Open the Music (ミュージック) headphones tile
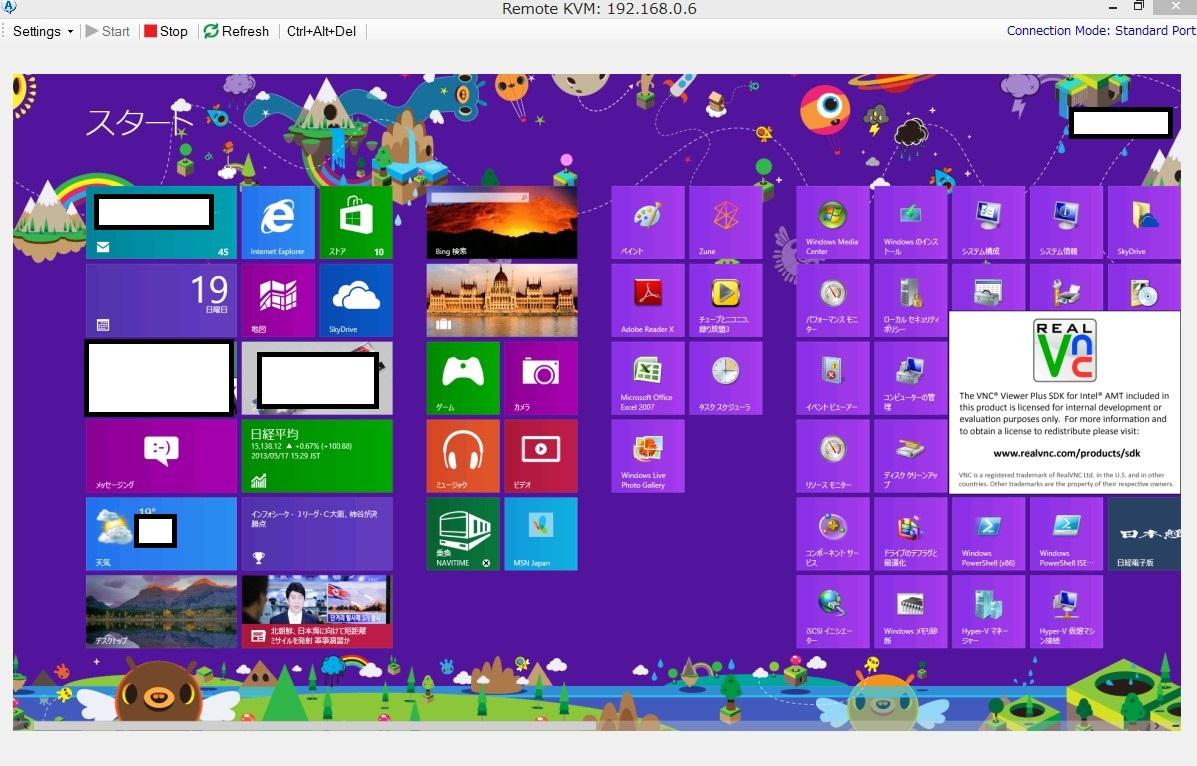The width and height of the screenshot is (1197, 766). (x=463, y=456)
